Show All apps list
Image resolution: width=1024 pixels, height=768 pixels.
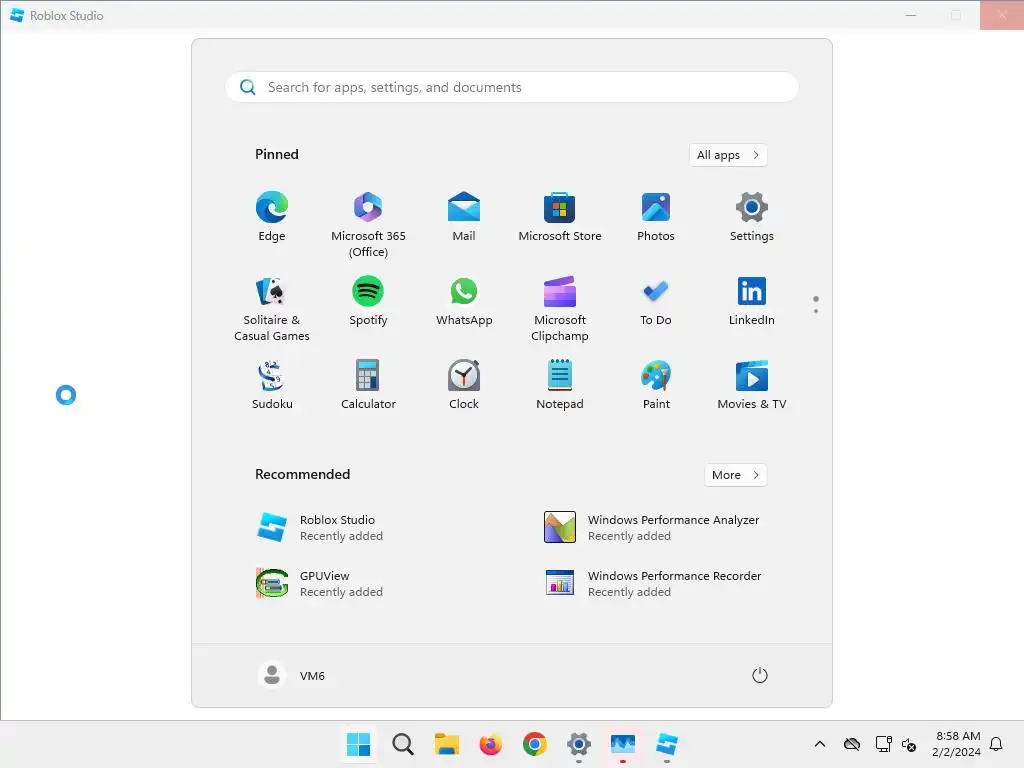point(728,155)
